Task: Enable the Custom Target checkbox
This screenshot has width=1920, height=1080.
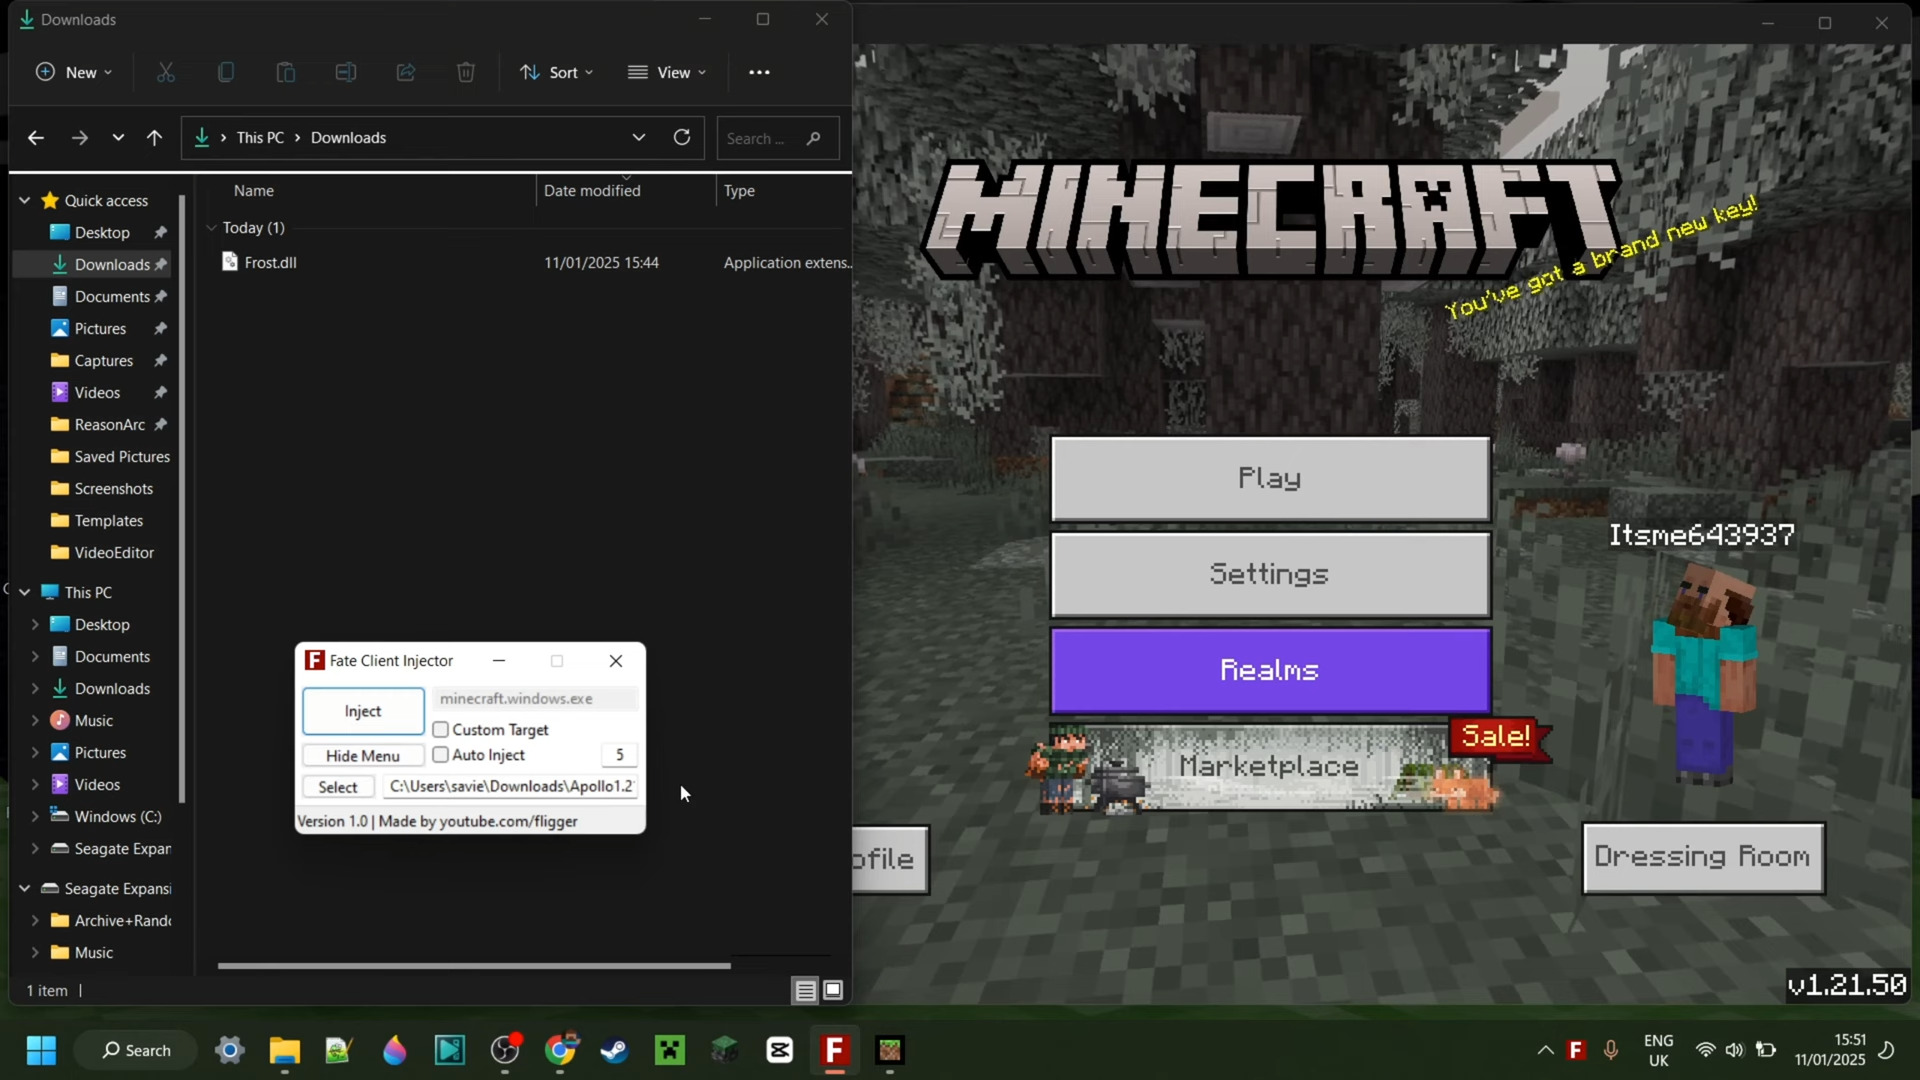Action: pos(440,729)
